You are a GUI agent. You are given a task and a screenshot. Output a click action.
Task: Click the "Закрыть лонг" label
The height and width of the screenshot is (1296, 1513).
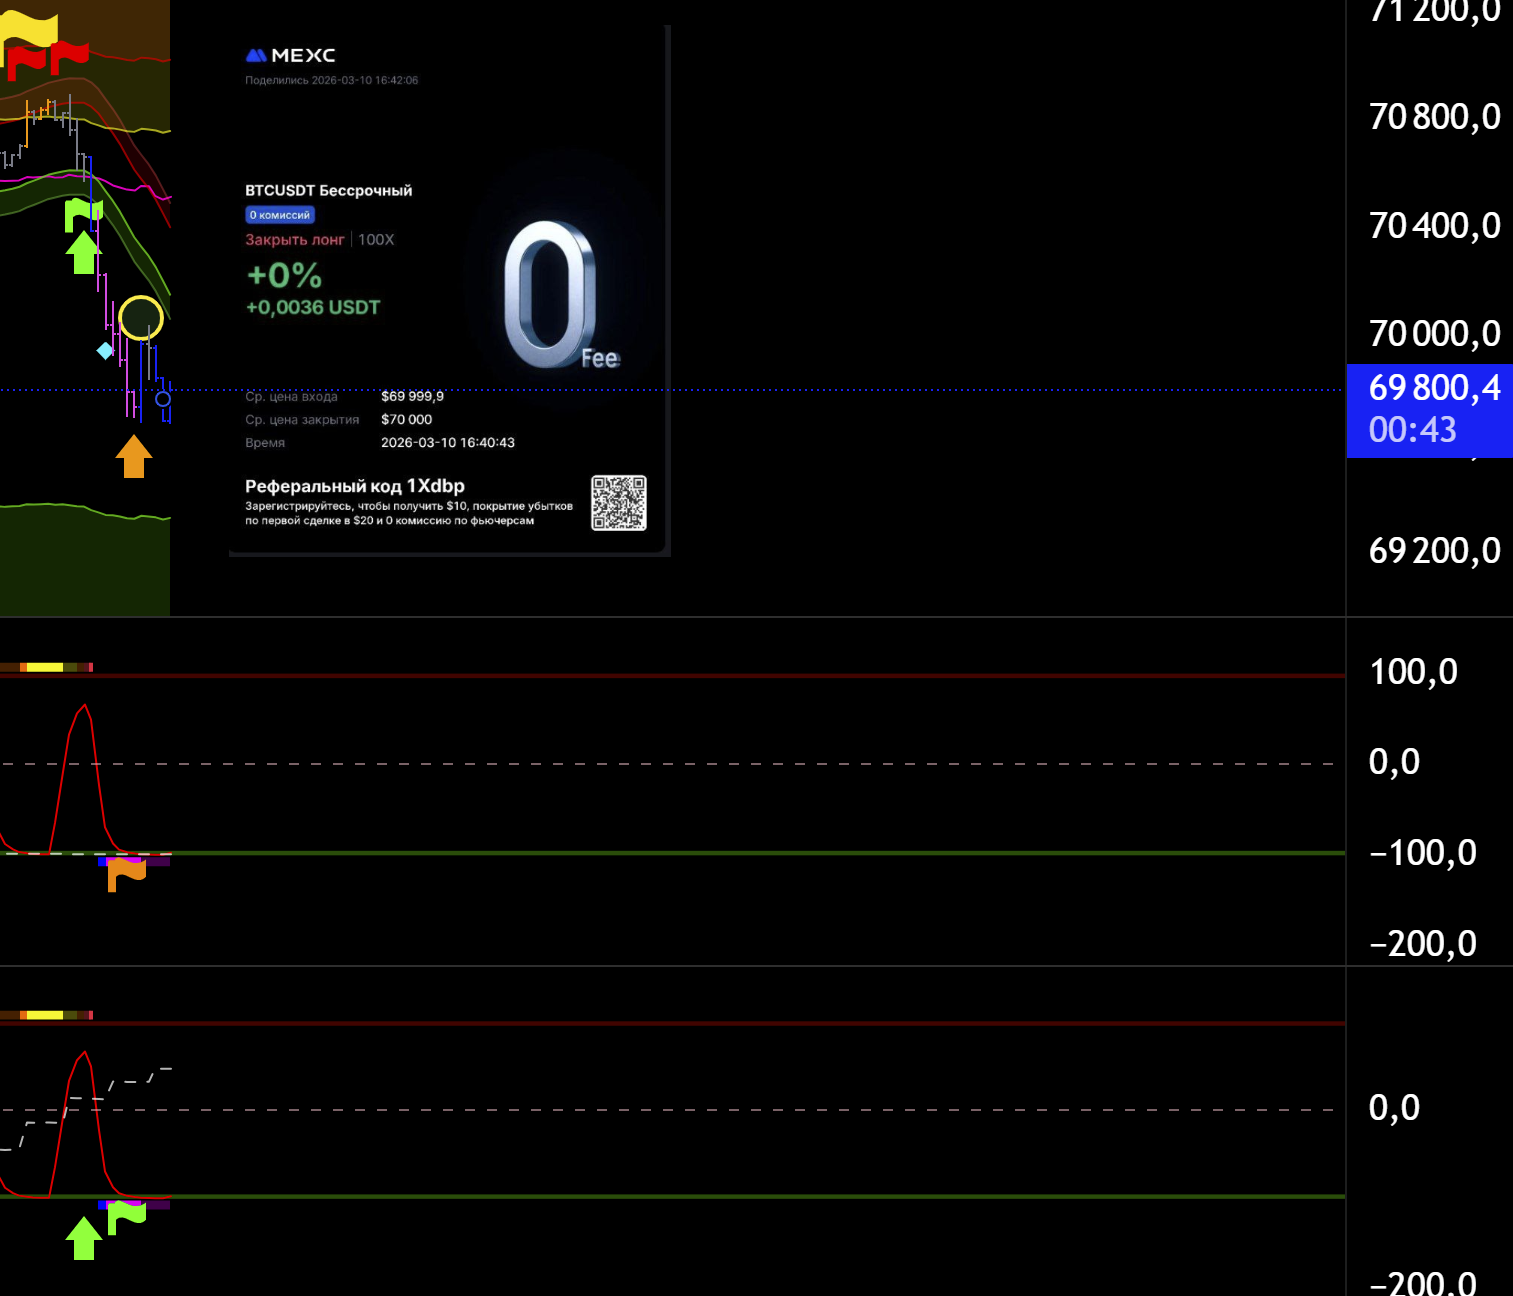pyautogui.click(x=295, y=240)
